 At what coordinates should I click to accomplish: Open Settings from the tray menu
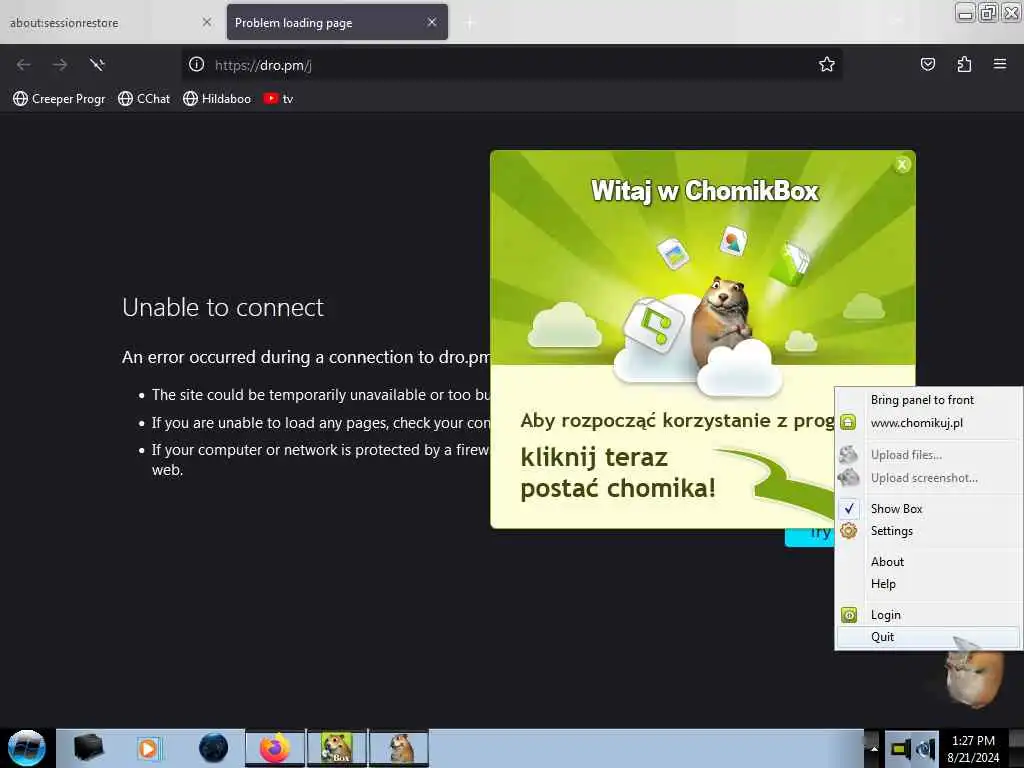[928, 531]
